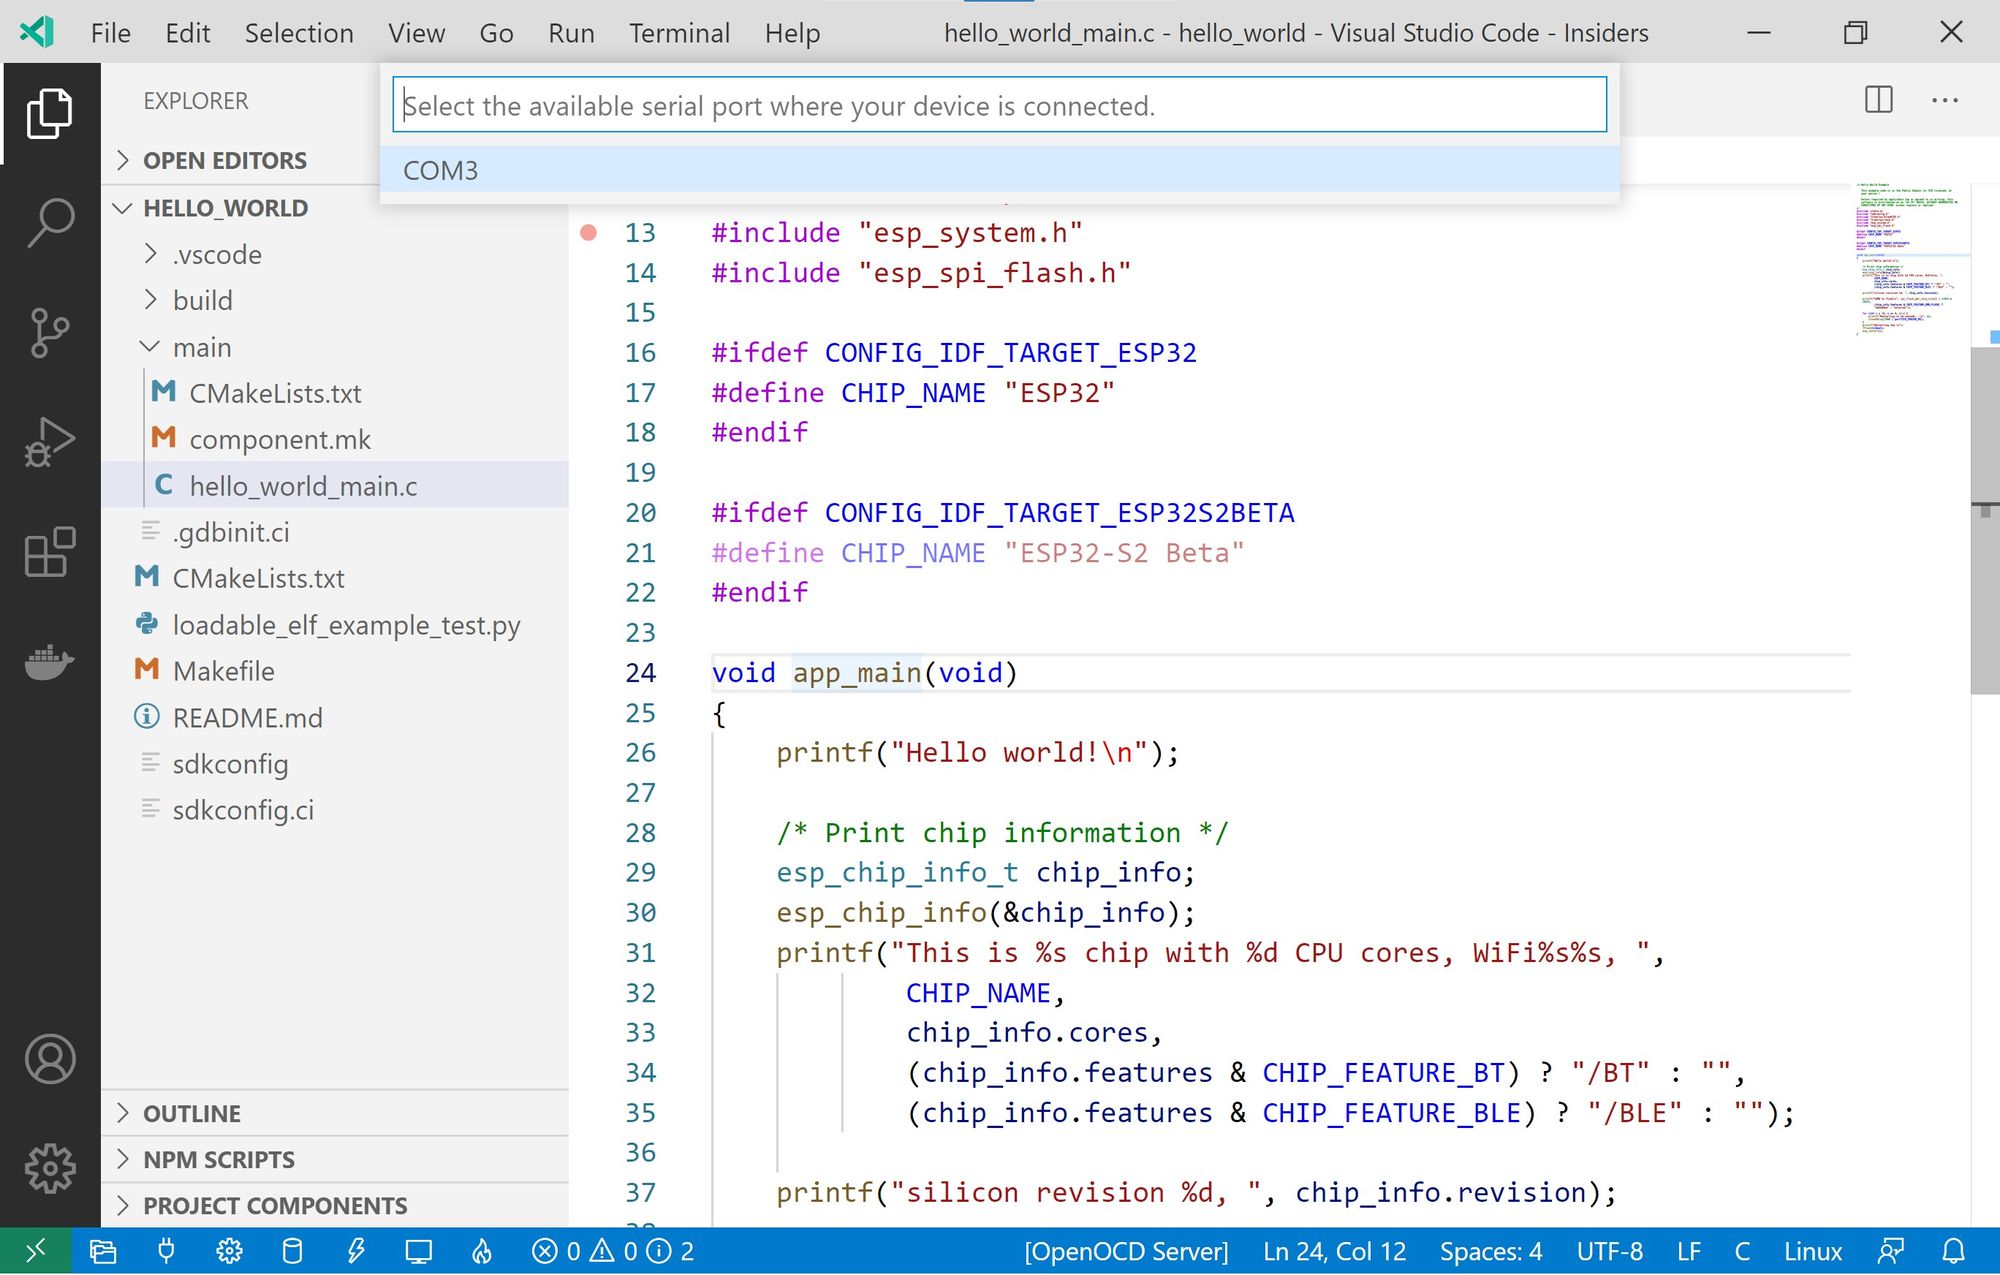Change language mode C in status bar
2000x1275 pixels.
click(x=1742, y=1251)
